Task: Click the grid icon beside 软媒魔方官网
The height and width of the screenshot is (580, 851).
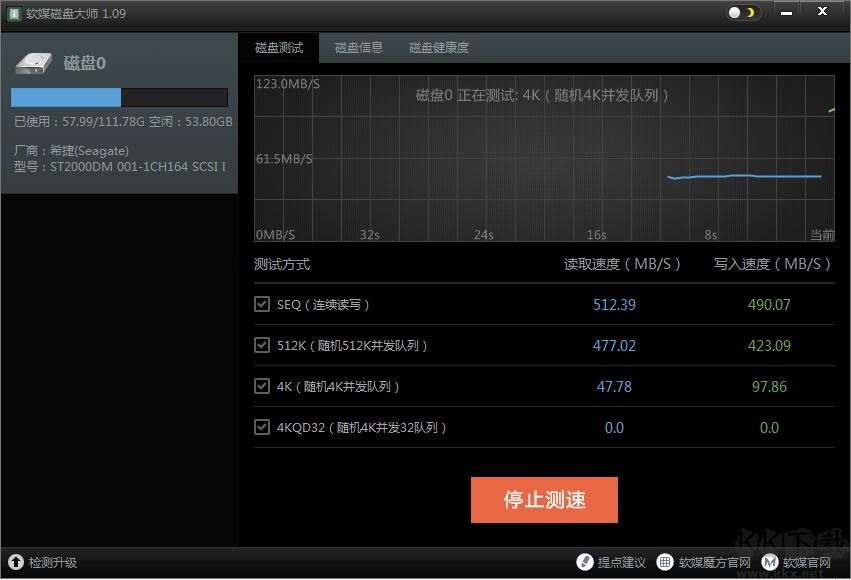Action: [x=666, y=562]
